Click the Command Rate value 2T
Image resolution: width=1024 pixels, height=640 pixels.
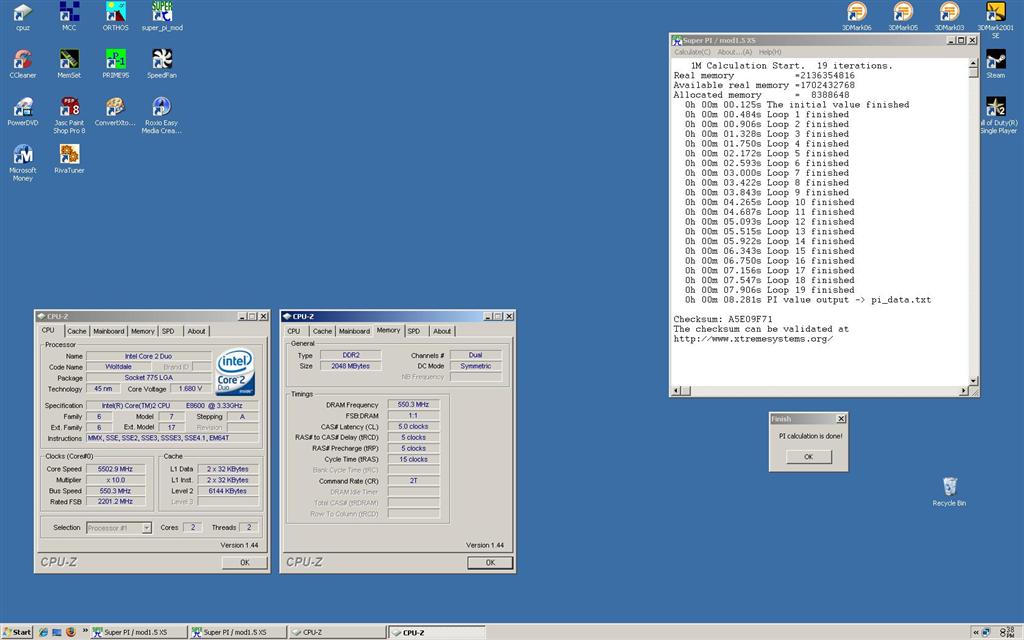[x=413, y=481]
